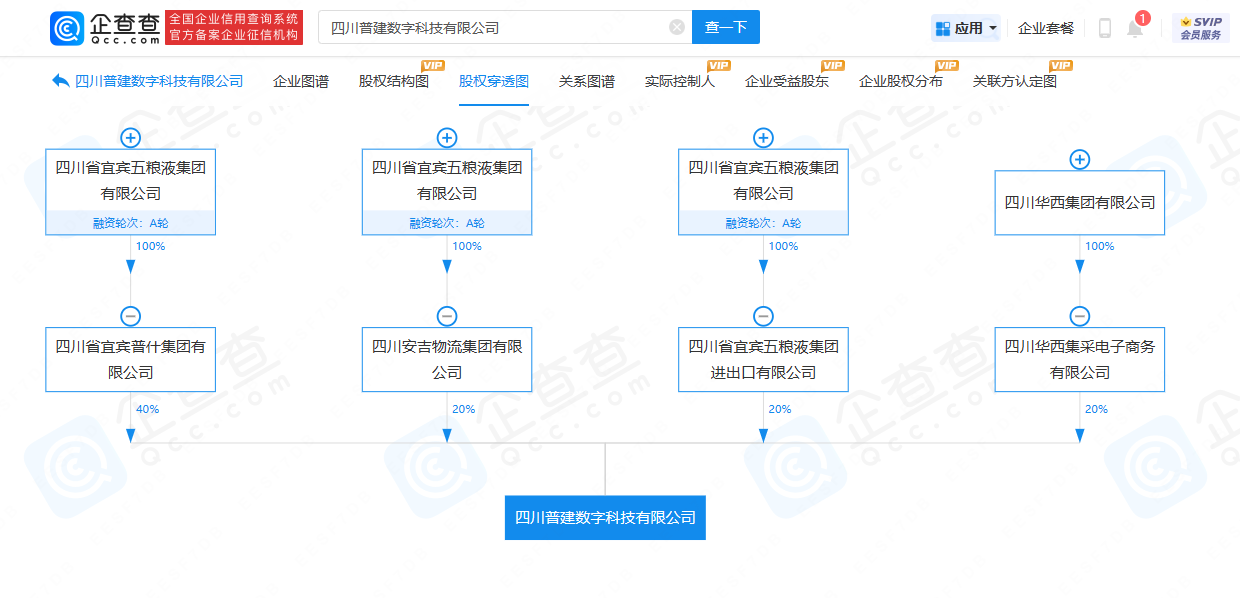The width and height of the screenshot is (1240, 598).
Task: Open the 四川安吉物流集团有限公司 node
Action: click(x=447, y=359)
